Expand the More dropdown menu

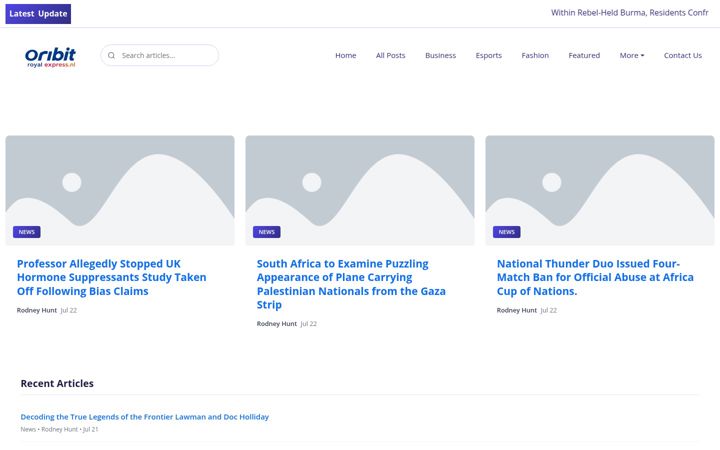pyautogui.click(x=632, y=56)
